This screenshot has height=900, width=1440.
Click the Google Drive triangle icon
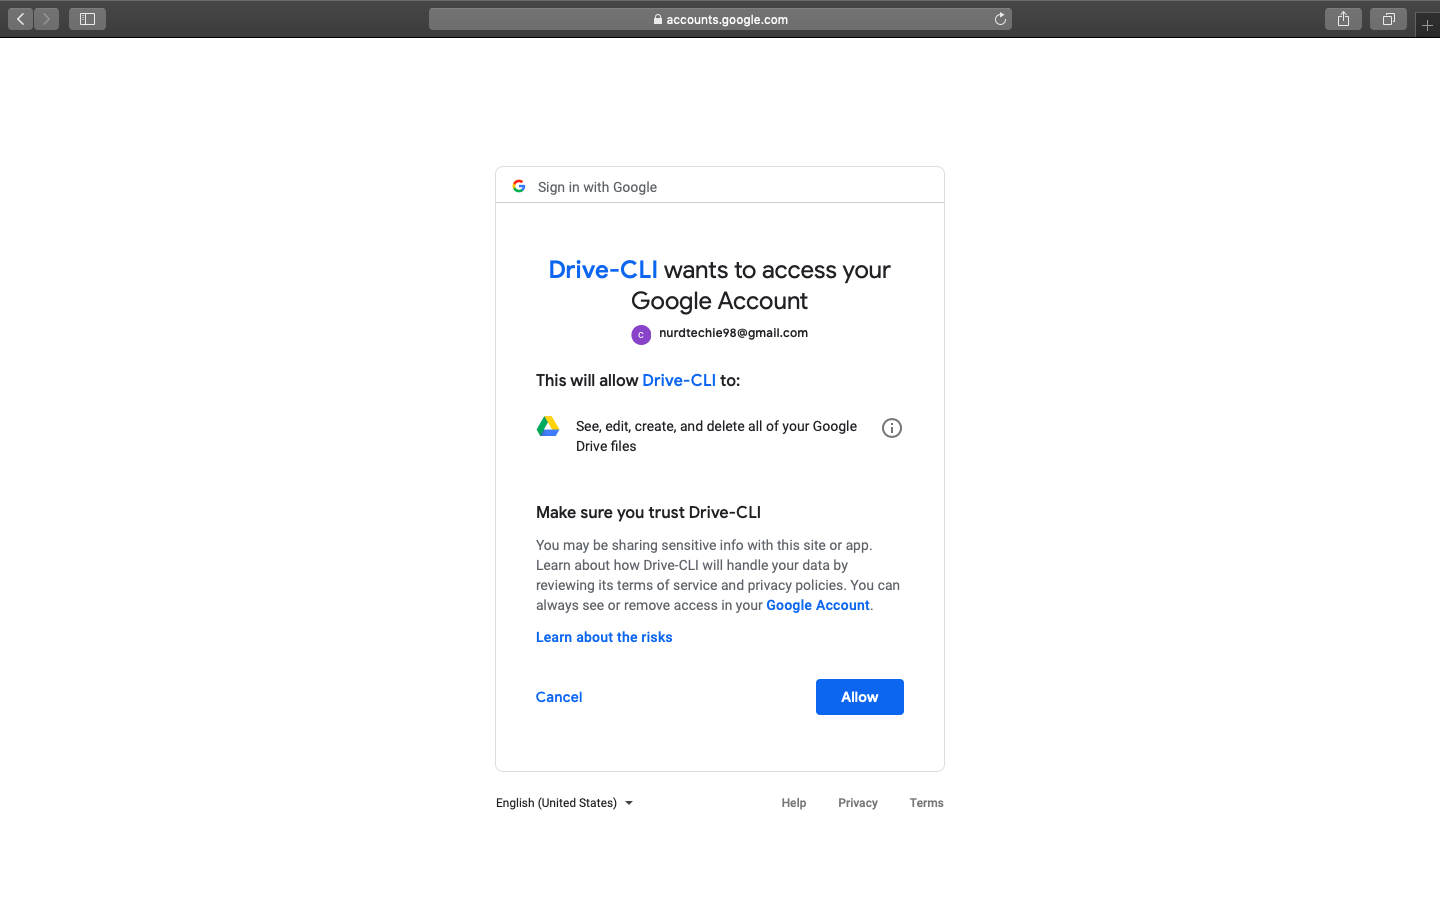coord(548,426)
